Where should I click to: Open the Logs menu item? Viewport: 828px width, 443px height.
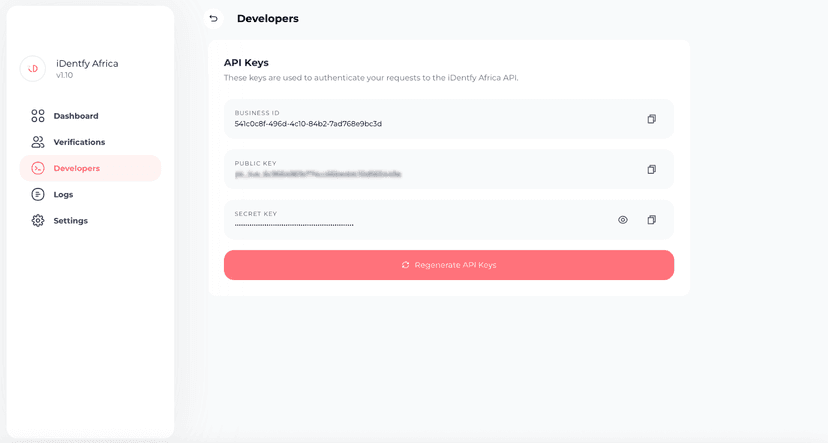(x=63, y=194)
